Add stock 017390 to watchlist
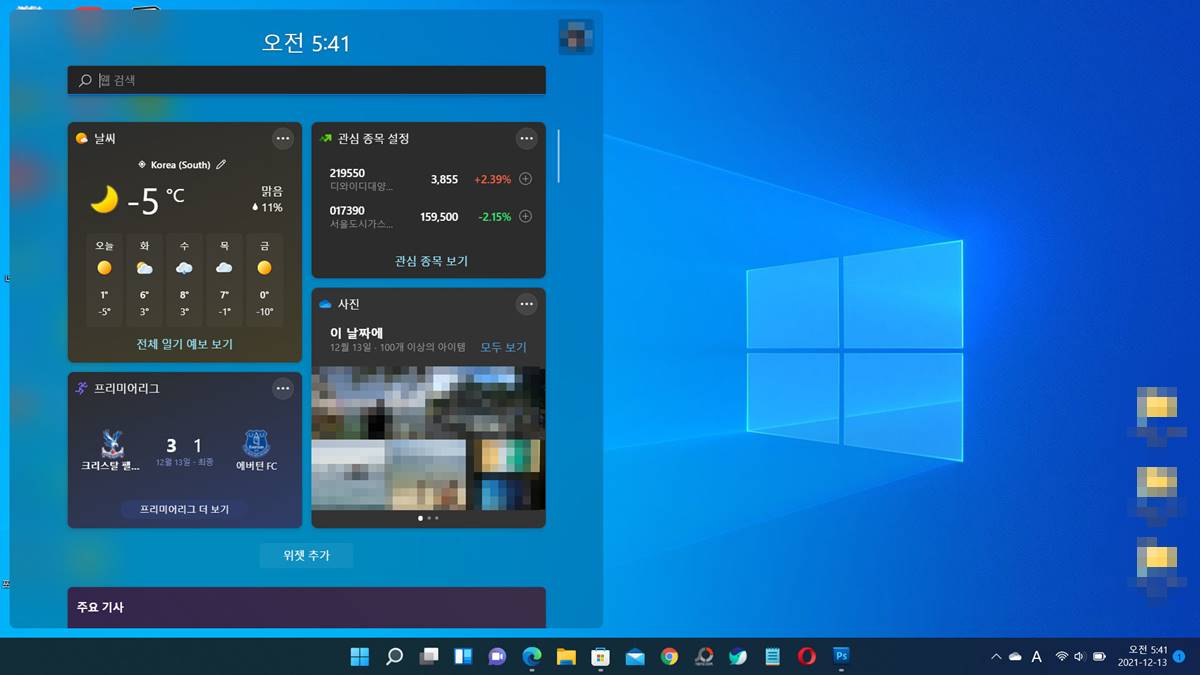This screenshot has width=1200, height=675. (x=525, y=216)
